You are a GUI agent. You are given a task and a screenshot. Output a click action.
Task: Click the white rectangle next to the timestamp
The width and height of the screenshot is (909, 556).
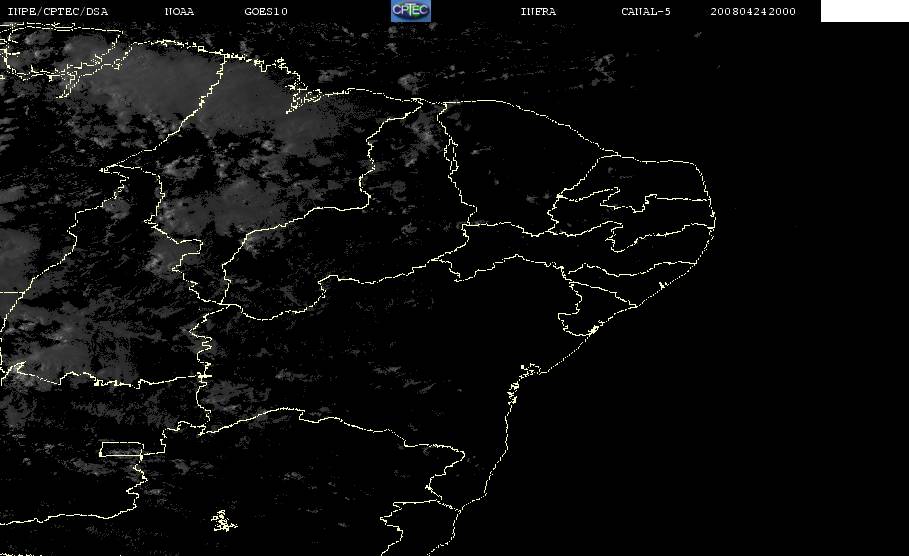click(865, 11)
